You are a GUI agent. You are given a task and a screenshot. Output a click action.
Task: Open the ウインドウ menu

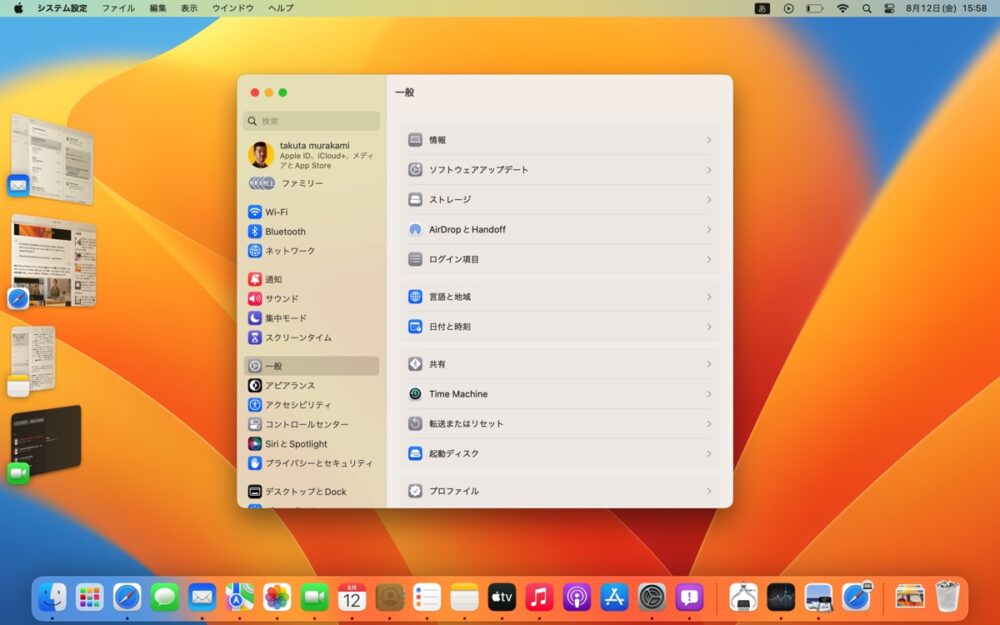pos(232,8)
